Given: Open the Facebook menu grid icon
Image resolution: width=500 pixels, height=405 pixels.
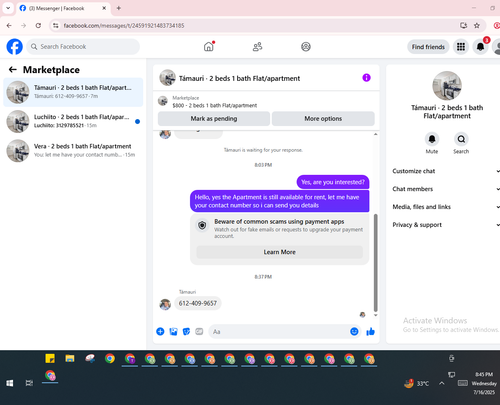Looking at the screenshot, I should pos(461,47).
